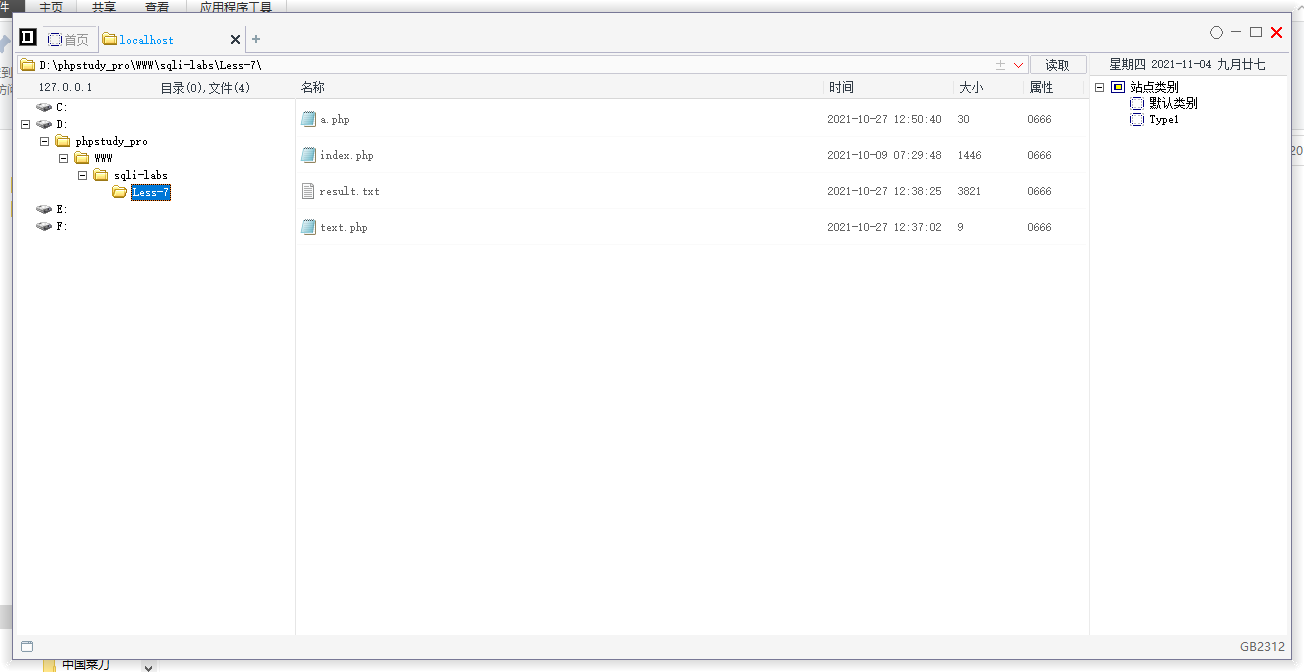Click the WWW folder icon
The height and width of the screenshot is (672, 1304).
[x=82, y=158]
